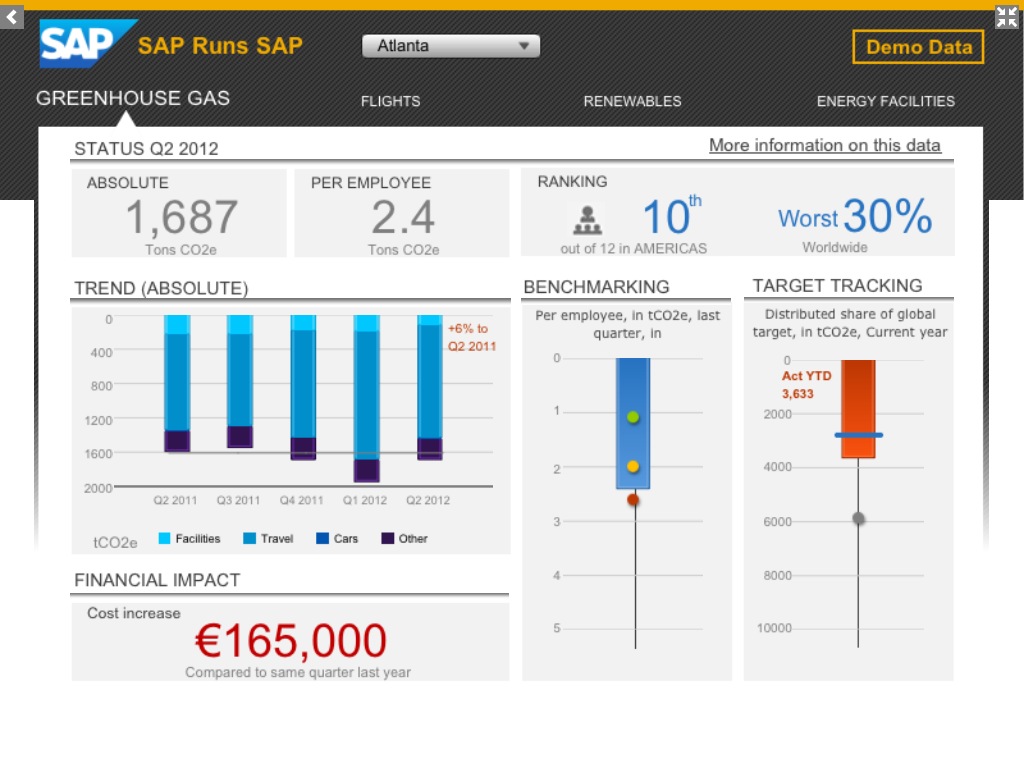
Task: Click the 1,687 absolute value
Action: coord(181,217)
